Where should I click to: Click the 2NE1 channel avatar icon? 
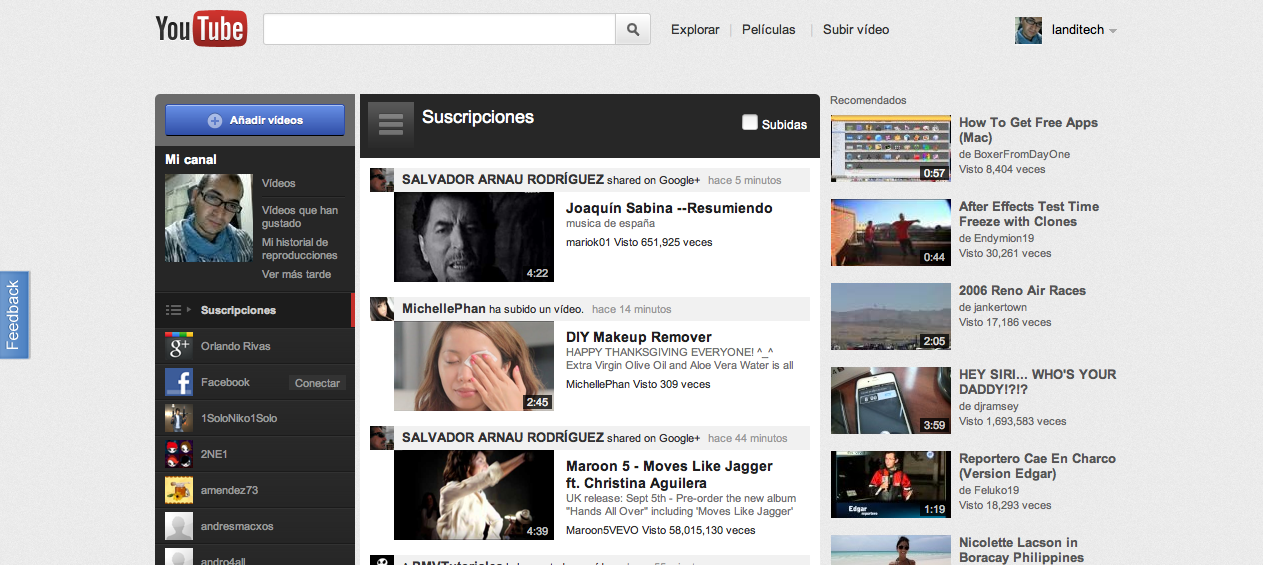pos(179,454)
